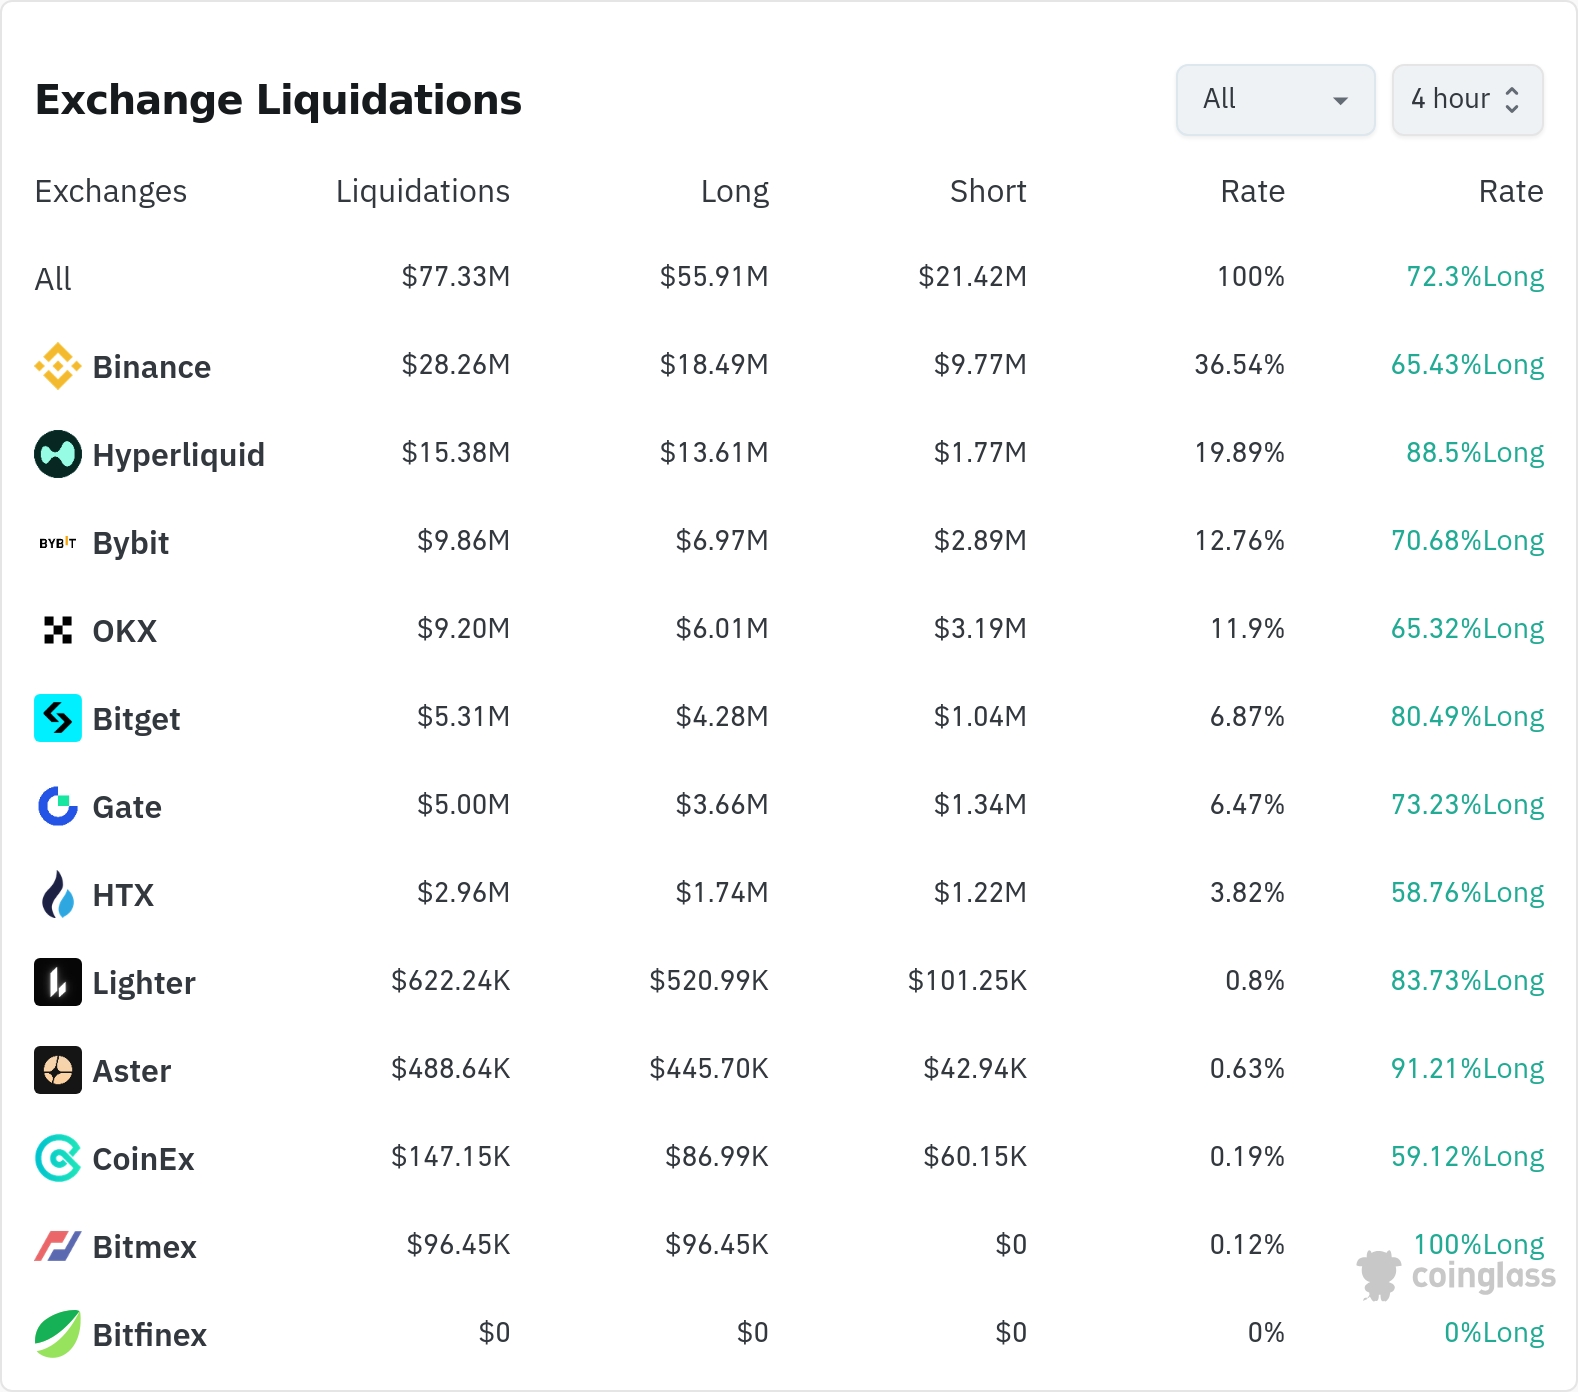
Task: Click the Bybit logo icon
Action: point(58,543)
